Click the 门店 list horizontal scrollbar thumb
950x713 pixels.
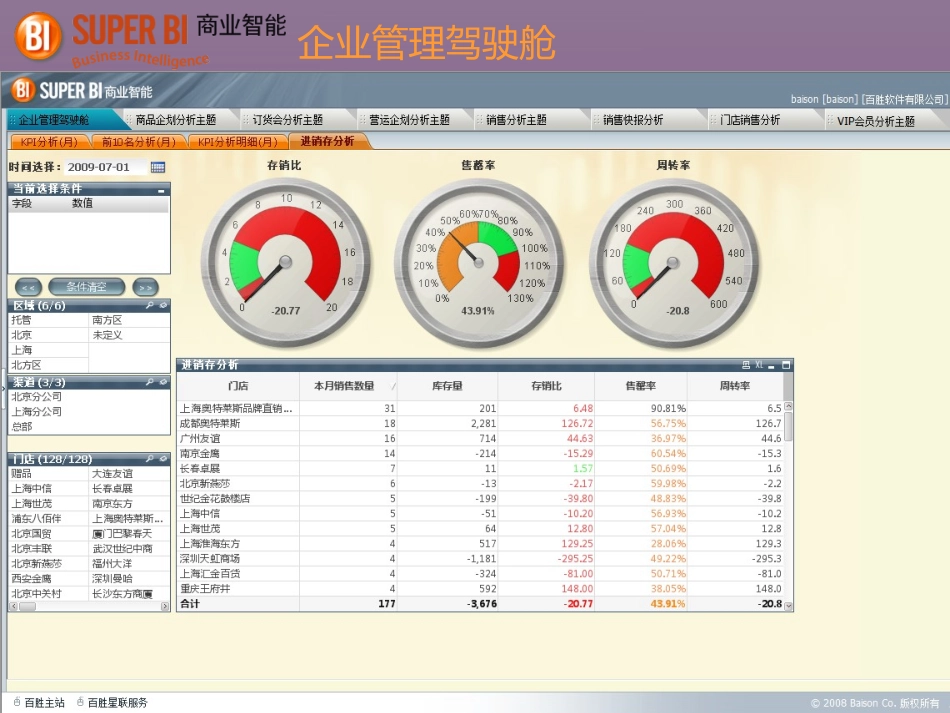(x=27, y=606)
